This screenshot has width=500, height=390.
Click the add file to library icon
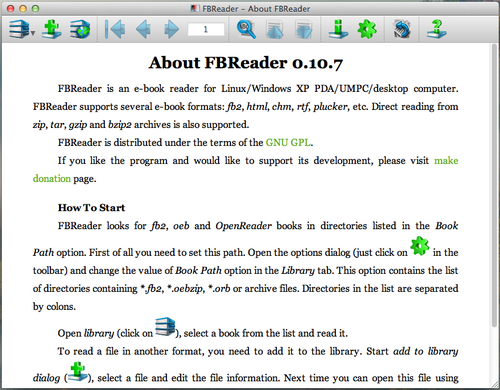(51, 29)
